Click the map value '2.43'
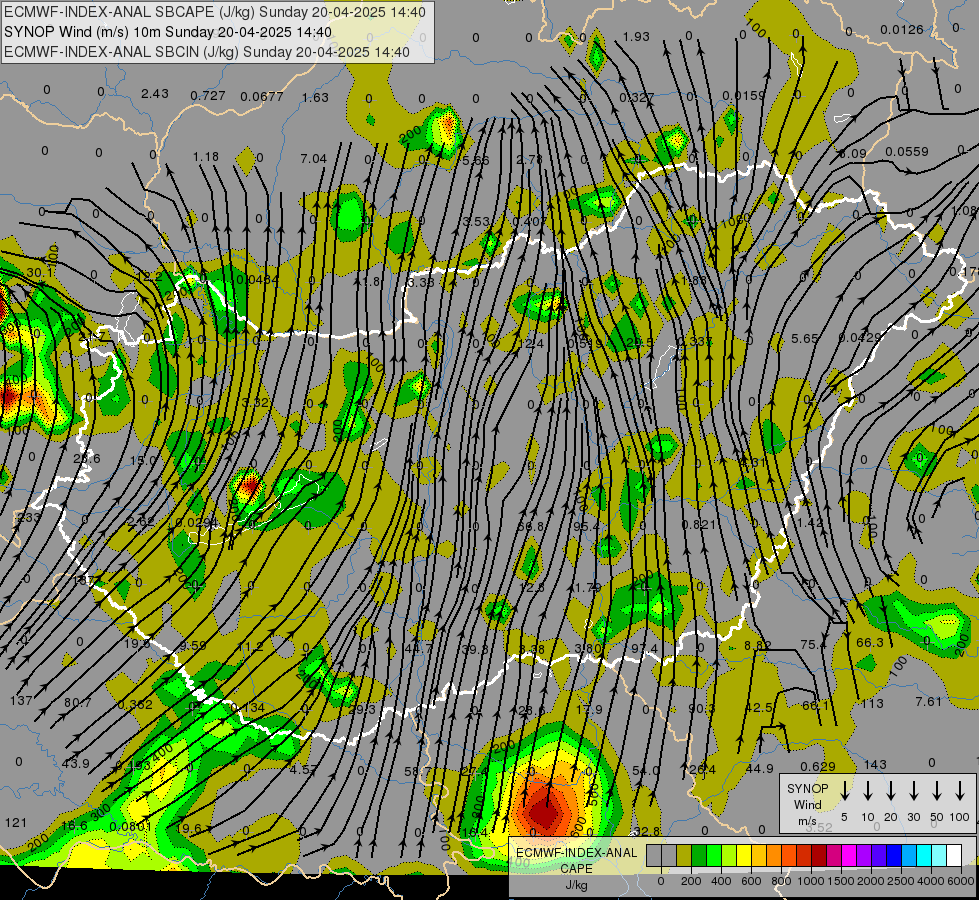The height and width of the screenshot is (900, 979). pyautogui.click(x=154, y=94)
